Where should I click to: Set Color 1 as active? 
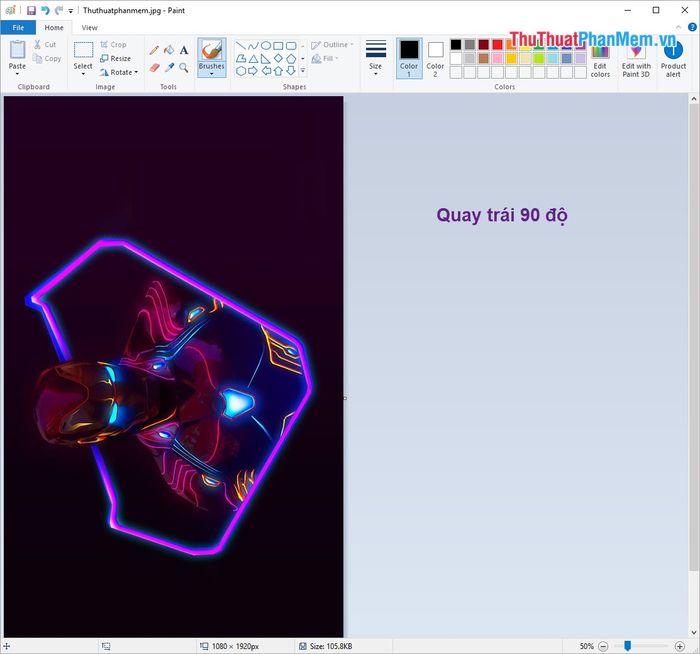pos(409,58)
